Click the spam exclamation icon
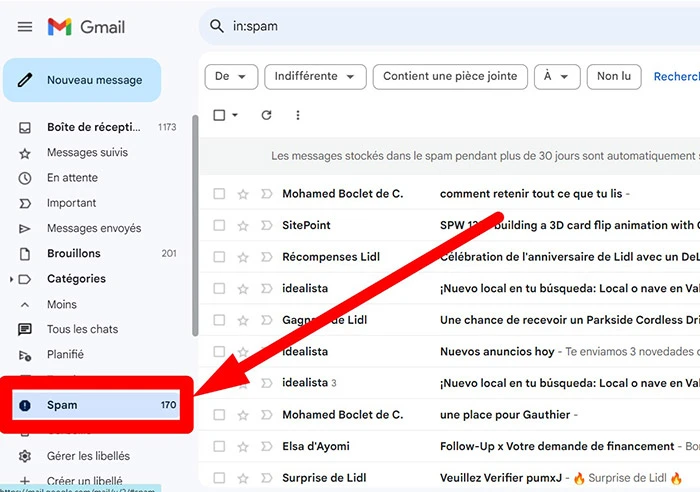 pos(25,405)
